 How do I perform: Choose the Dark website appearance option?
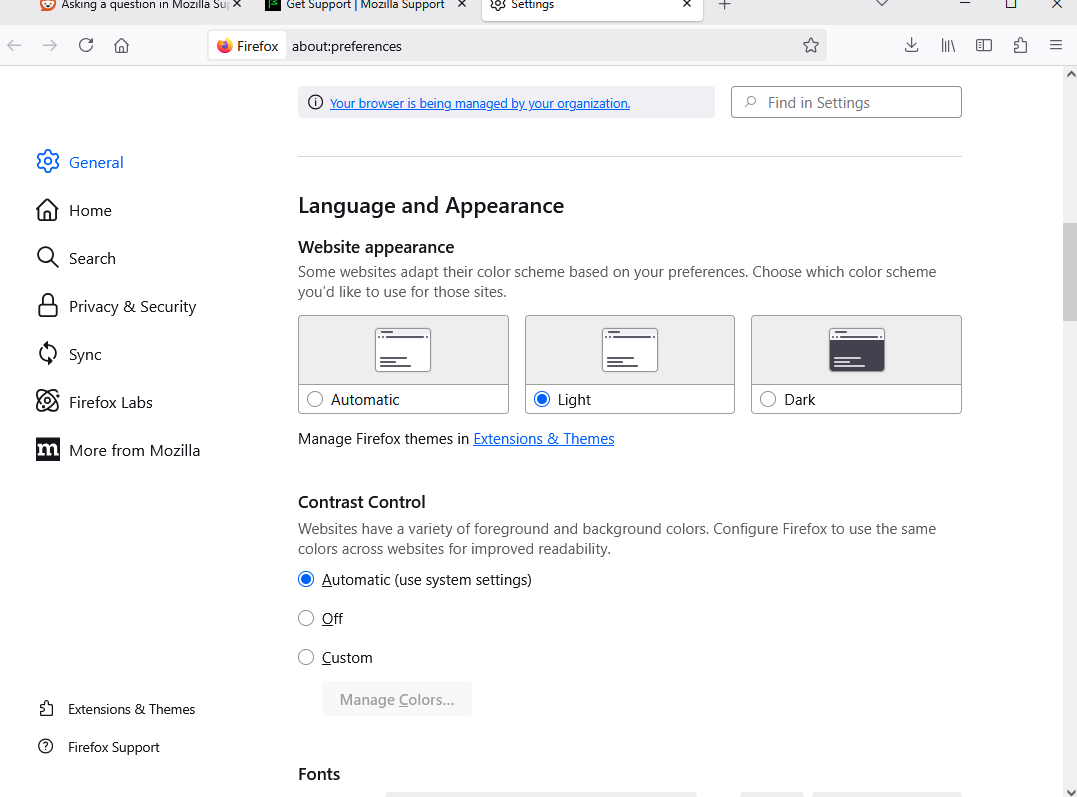point(768,399)
